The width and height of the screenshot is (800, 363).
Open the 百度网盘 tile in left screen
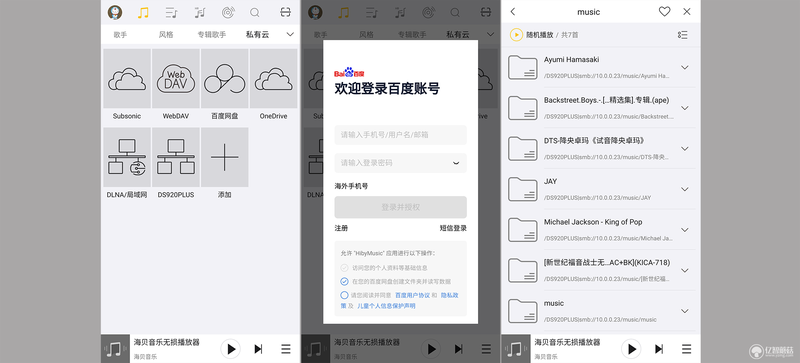pos(224,78)
